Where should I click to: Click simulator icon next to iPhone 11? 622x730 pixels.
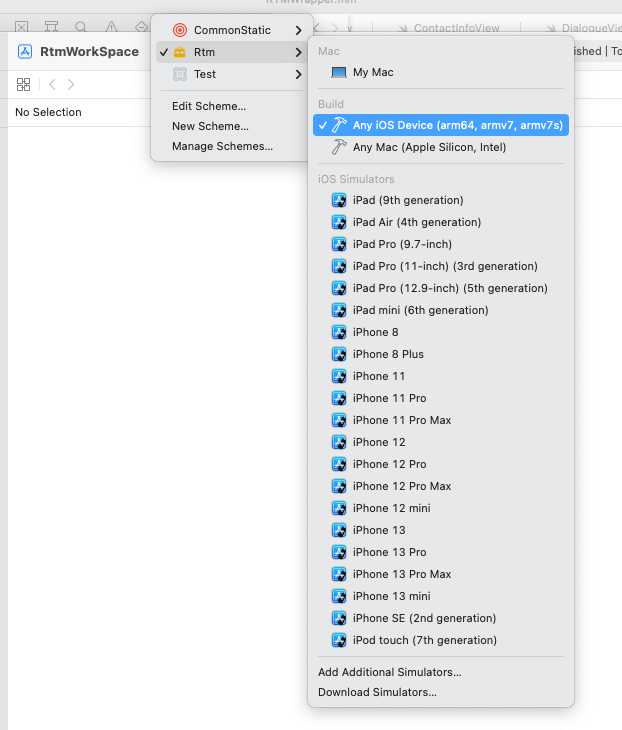tap(339, 376)
